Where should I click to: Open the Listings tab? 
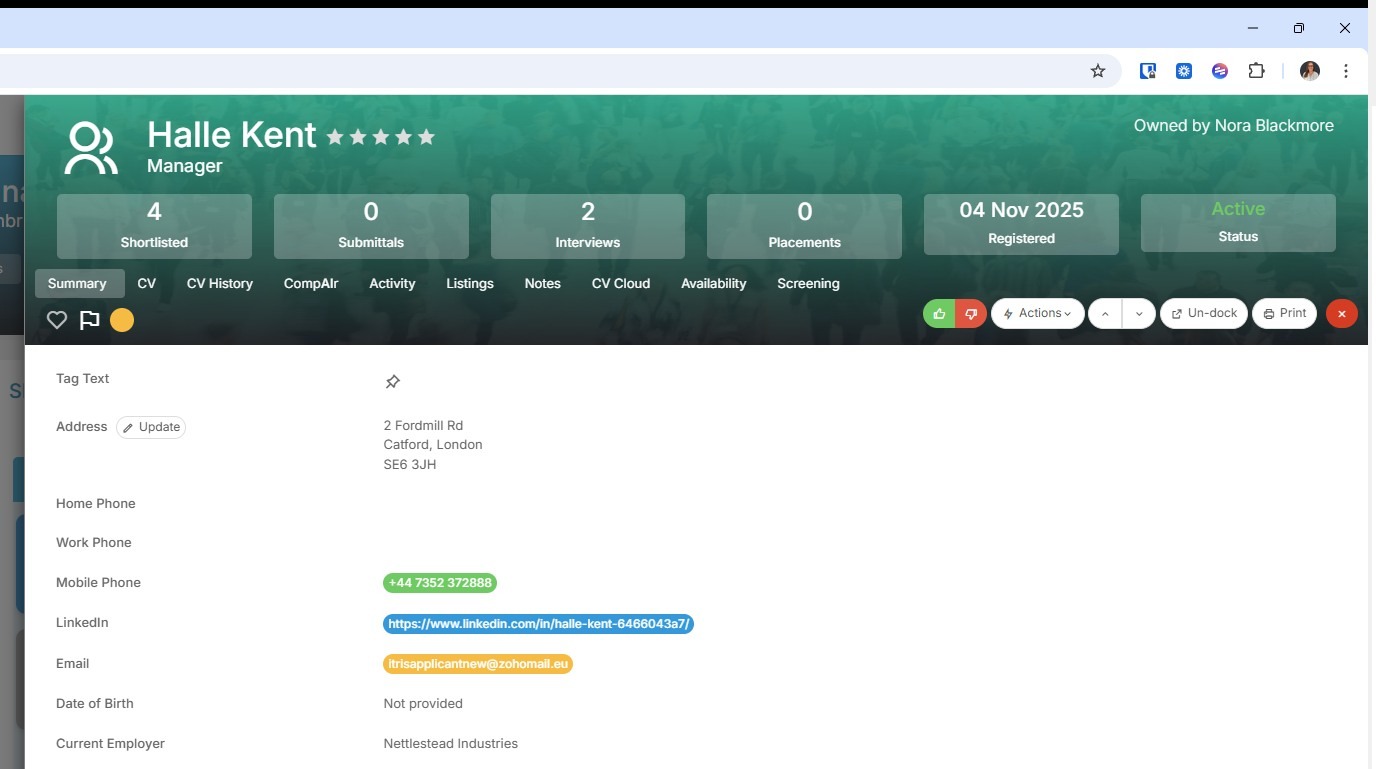(470, 283)
